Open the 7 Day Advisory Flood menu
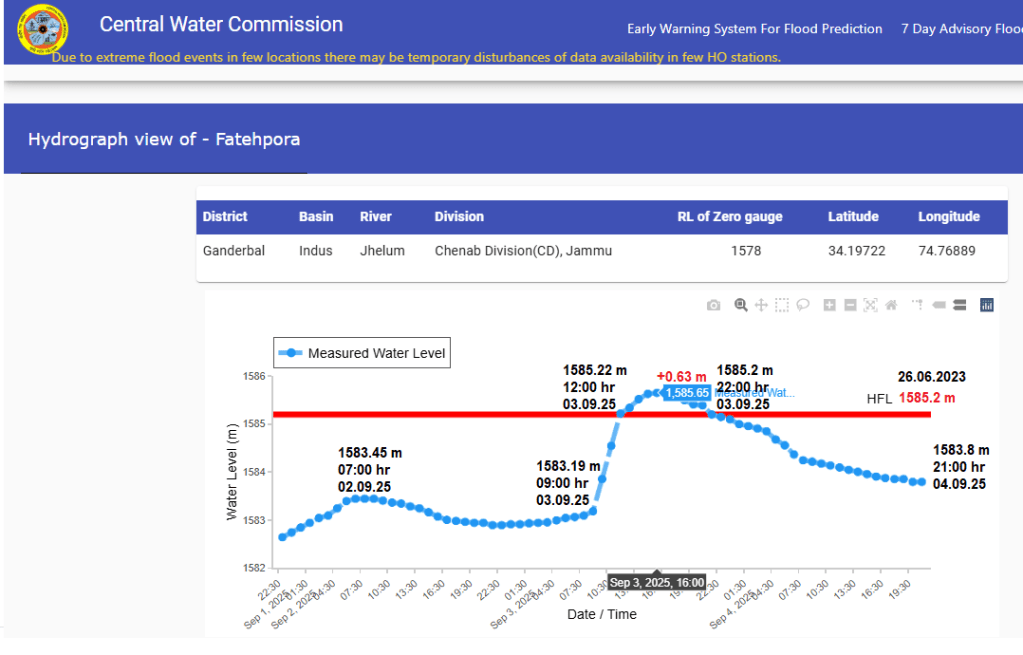This screenshot has height=655, width=1023. pyautogui.click(x=960, y=29)
